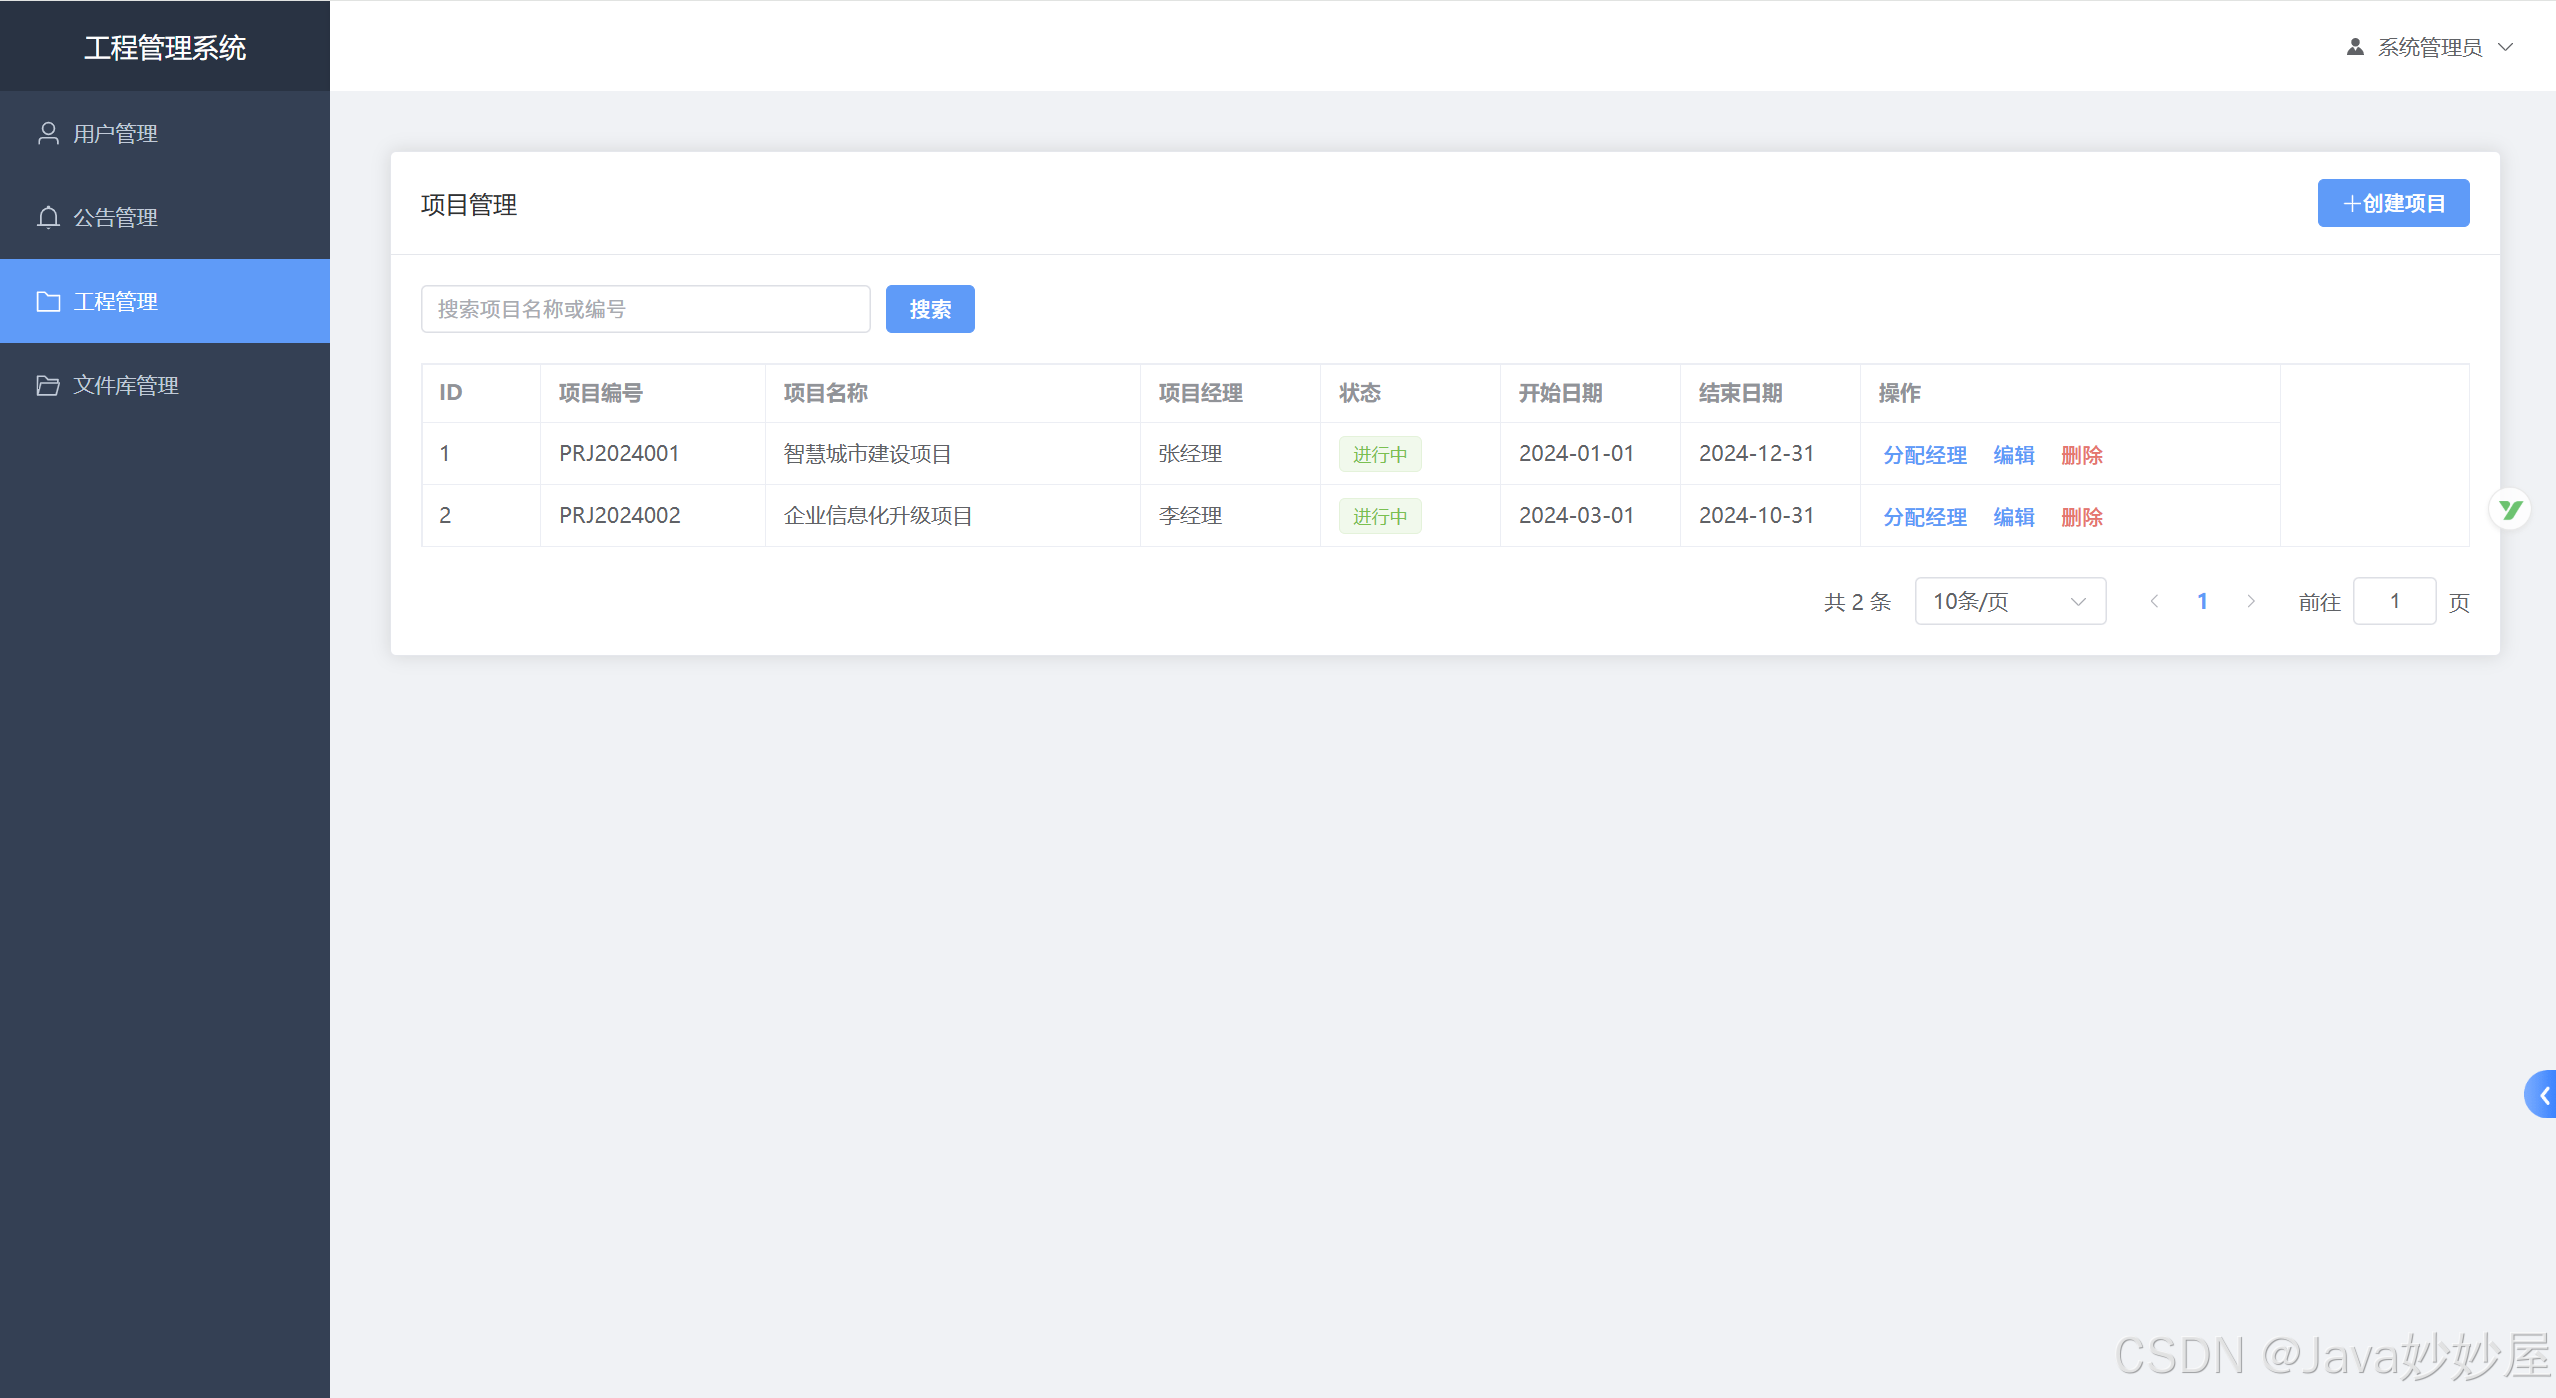Click the green floating assistant icon
This screenshot has height=1398, width=2556.
point(2510,510)
